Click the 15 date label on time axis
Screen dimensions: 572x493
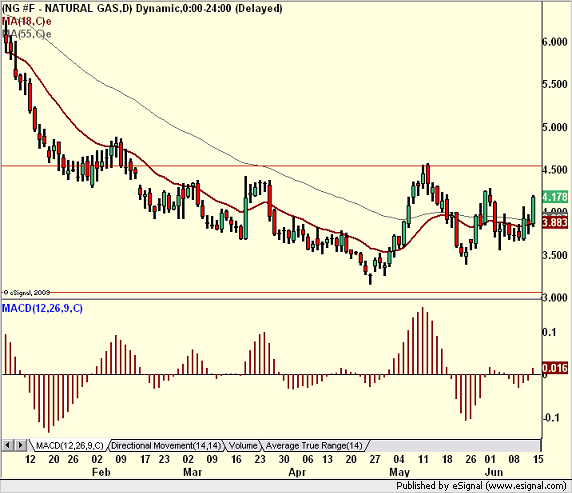point(538,459)
